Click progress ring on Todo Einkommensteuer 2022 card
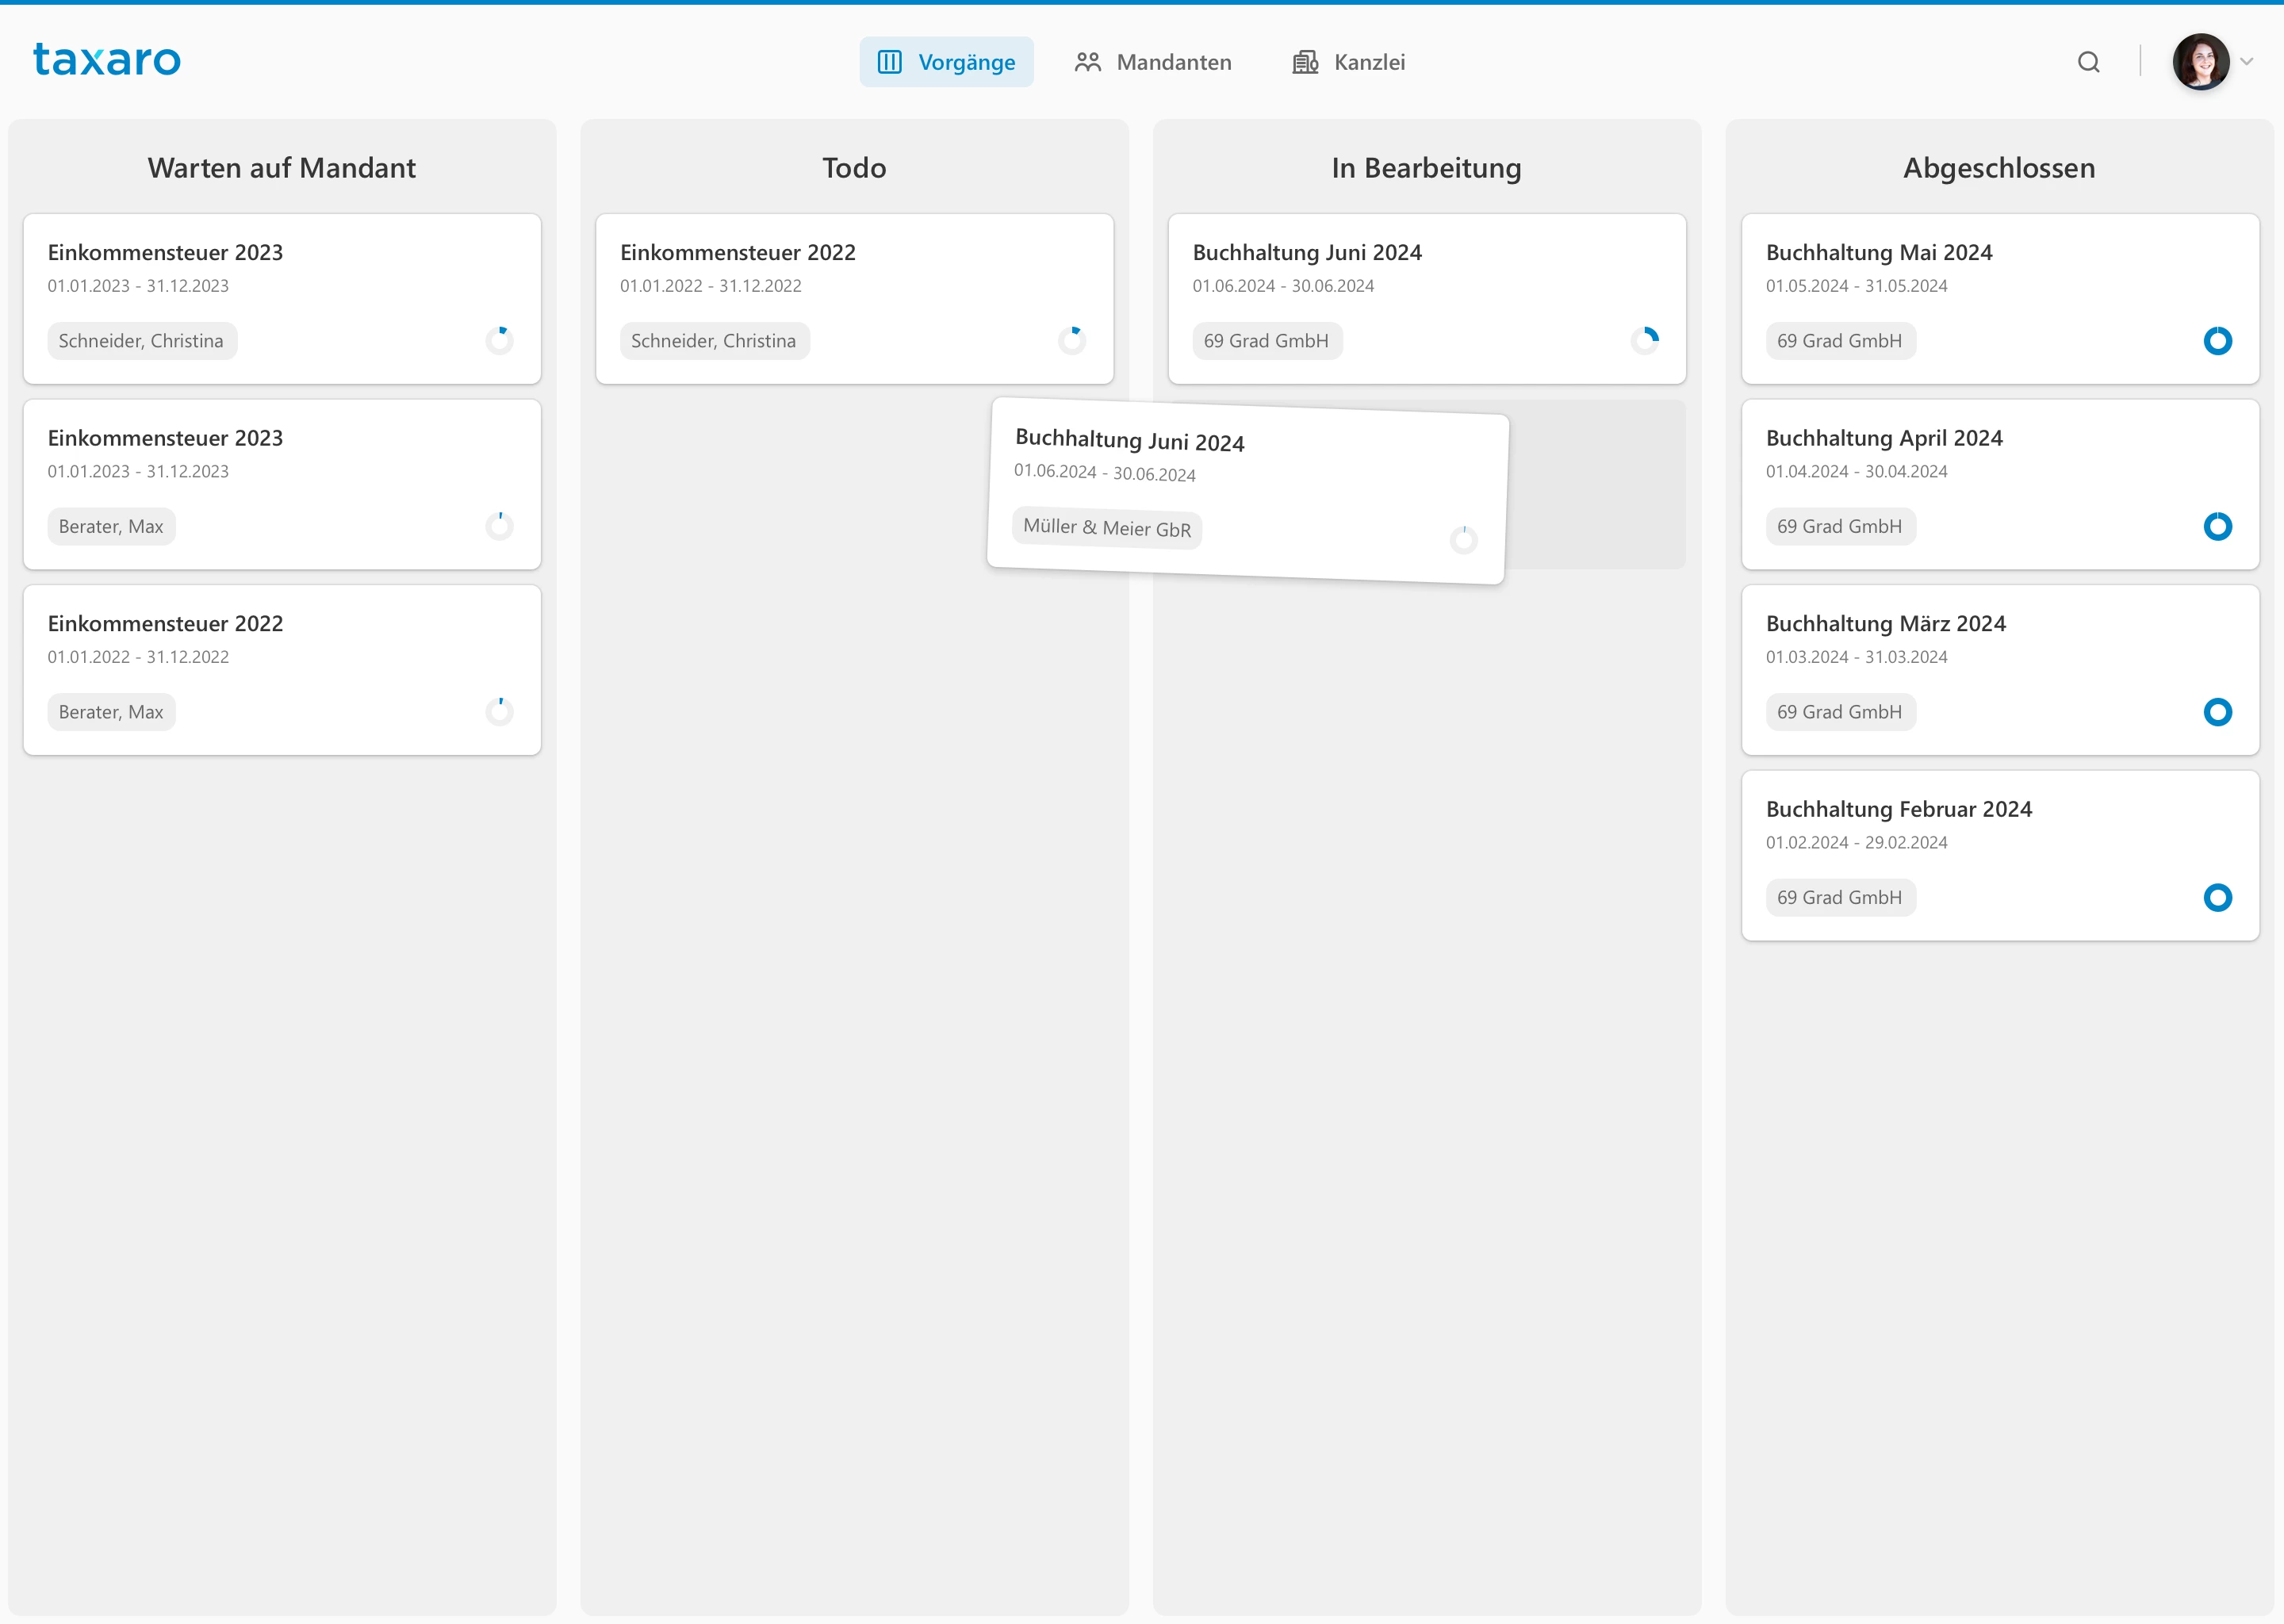The width and height of the screenshot is (2284, 1624). tap(1072, 340)
